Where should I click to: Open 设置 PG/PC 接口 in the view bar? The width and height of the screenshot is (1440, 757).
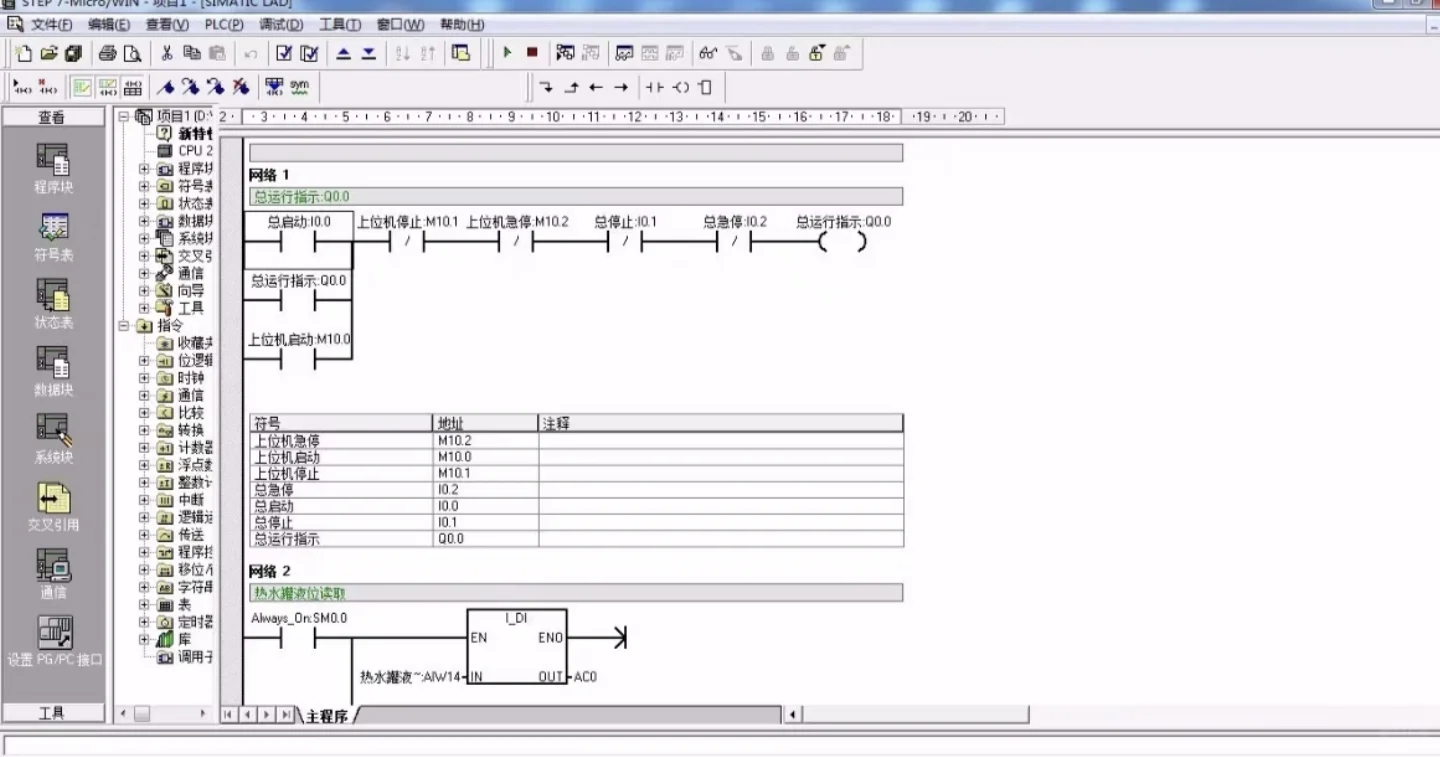click(x=54, y=641)
